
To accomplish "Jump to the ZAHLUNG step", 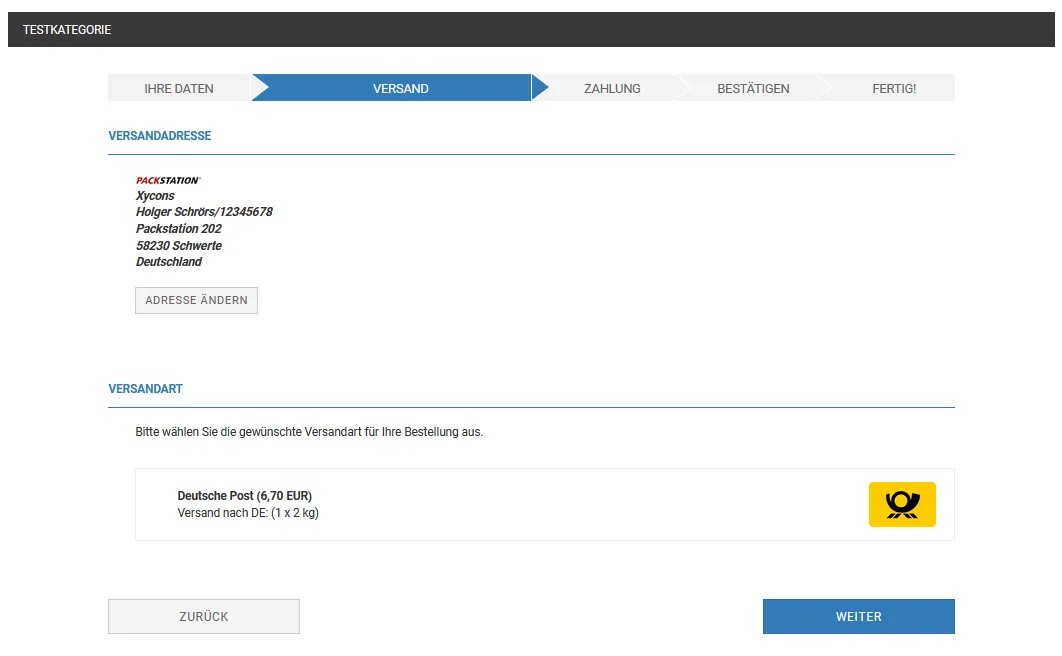I will click(612, 88).
